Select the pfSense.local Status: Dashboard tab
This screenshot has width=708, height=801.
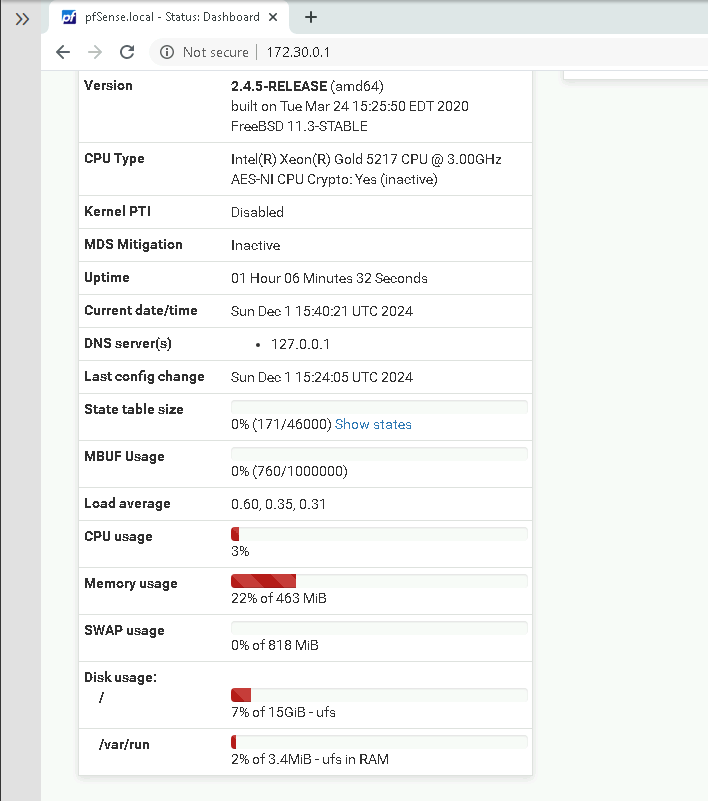(169, 17)
